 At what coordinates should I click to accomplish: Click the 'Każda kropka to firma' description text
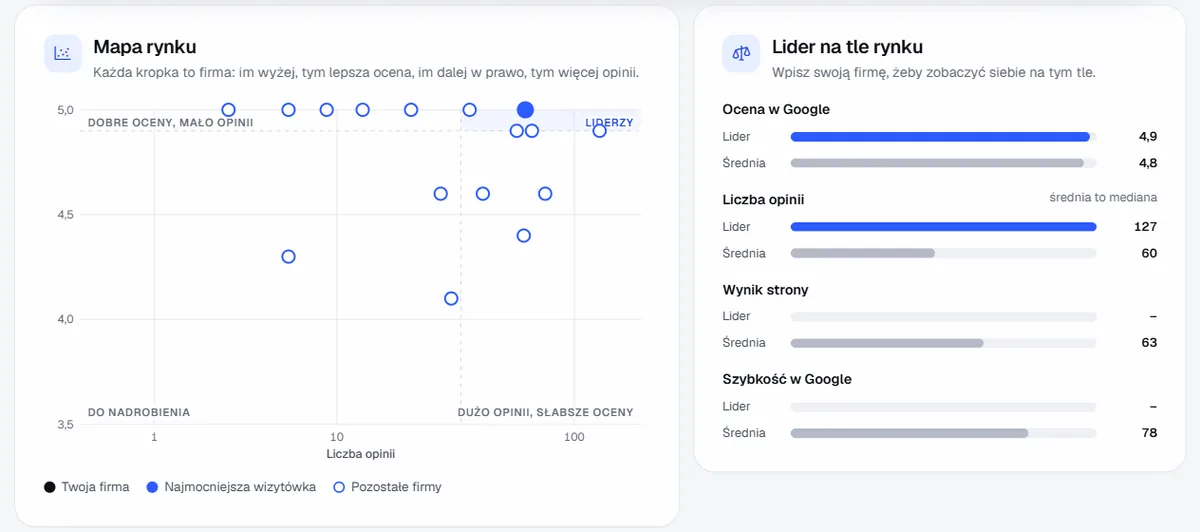[366, 73]
